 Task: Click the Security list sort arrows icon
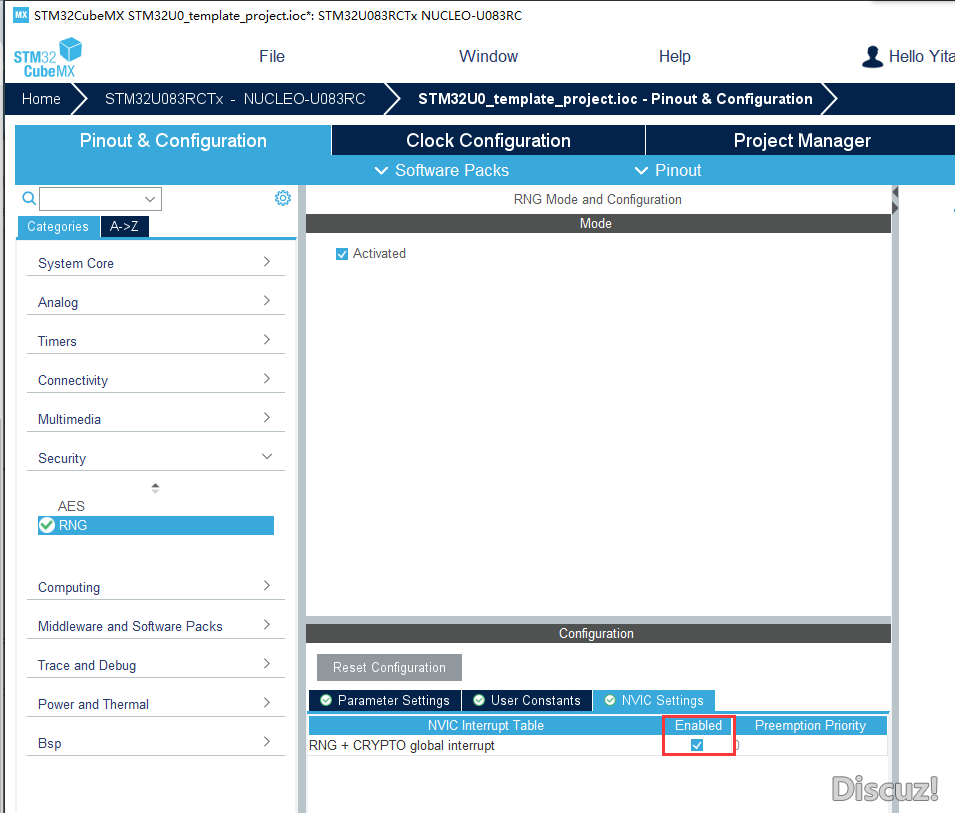(x=155, y=488)
